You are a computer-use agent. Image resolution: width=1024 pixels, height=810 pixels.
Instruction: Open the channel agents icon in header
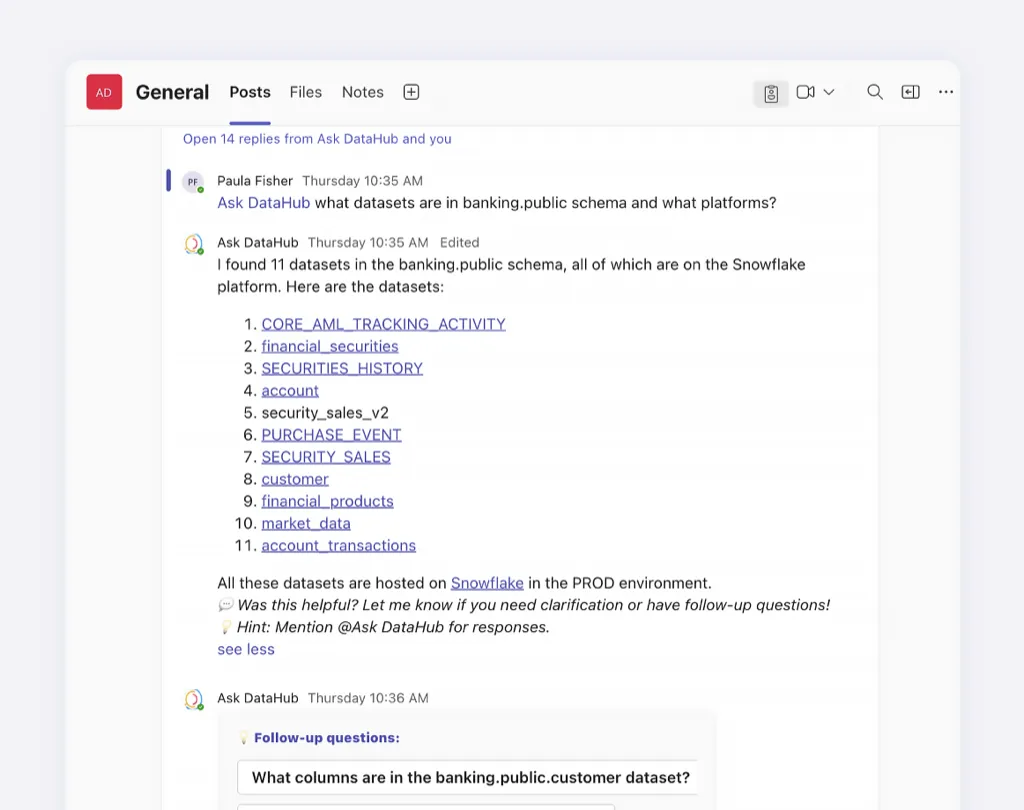click(771, 93)
